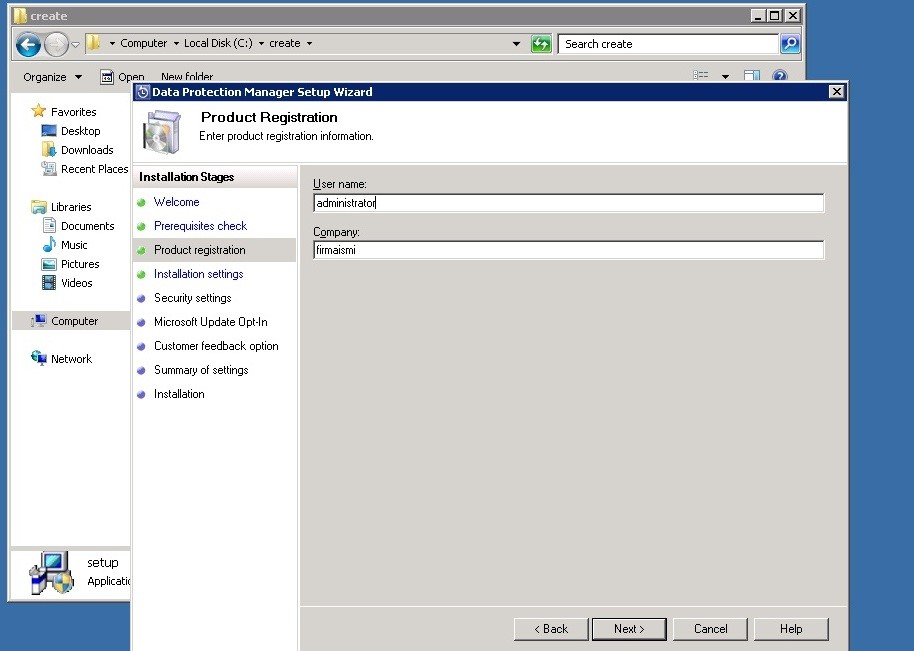Click the product registration CD box icon
Screen dimensions: 914x651
click(161, 132)
